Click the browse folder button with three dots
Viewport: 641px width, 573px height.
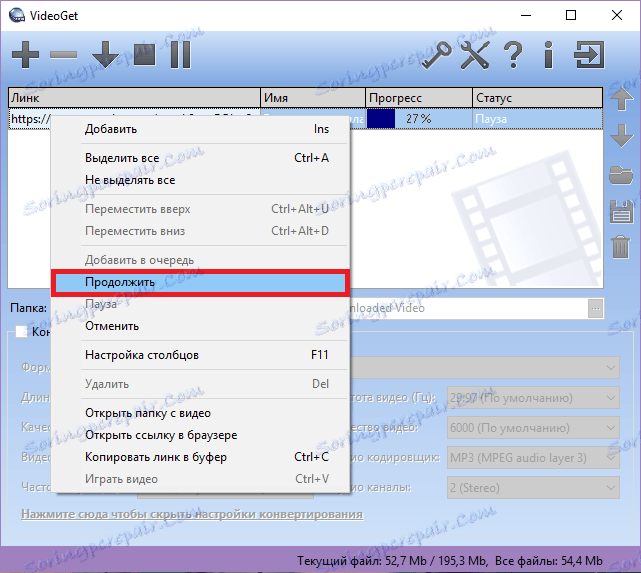[596, 309]
